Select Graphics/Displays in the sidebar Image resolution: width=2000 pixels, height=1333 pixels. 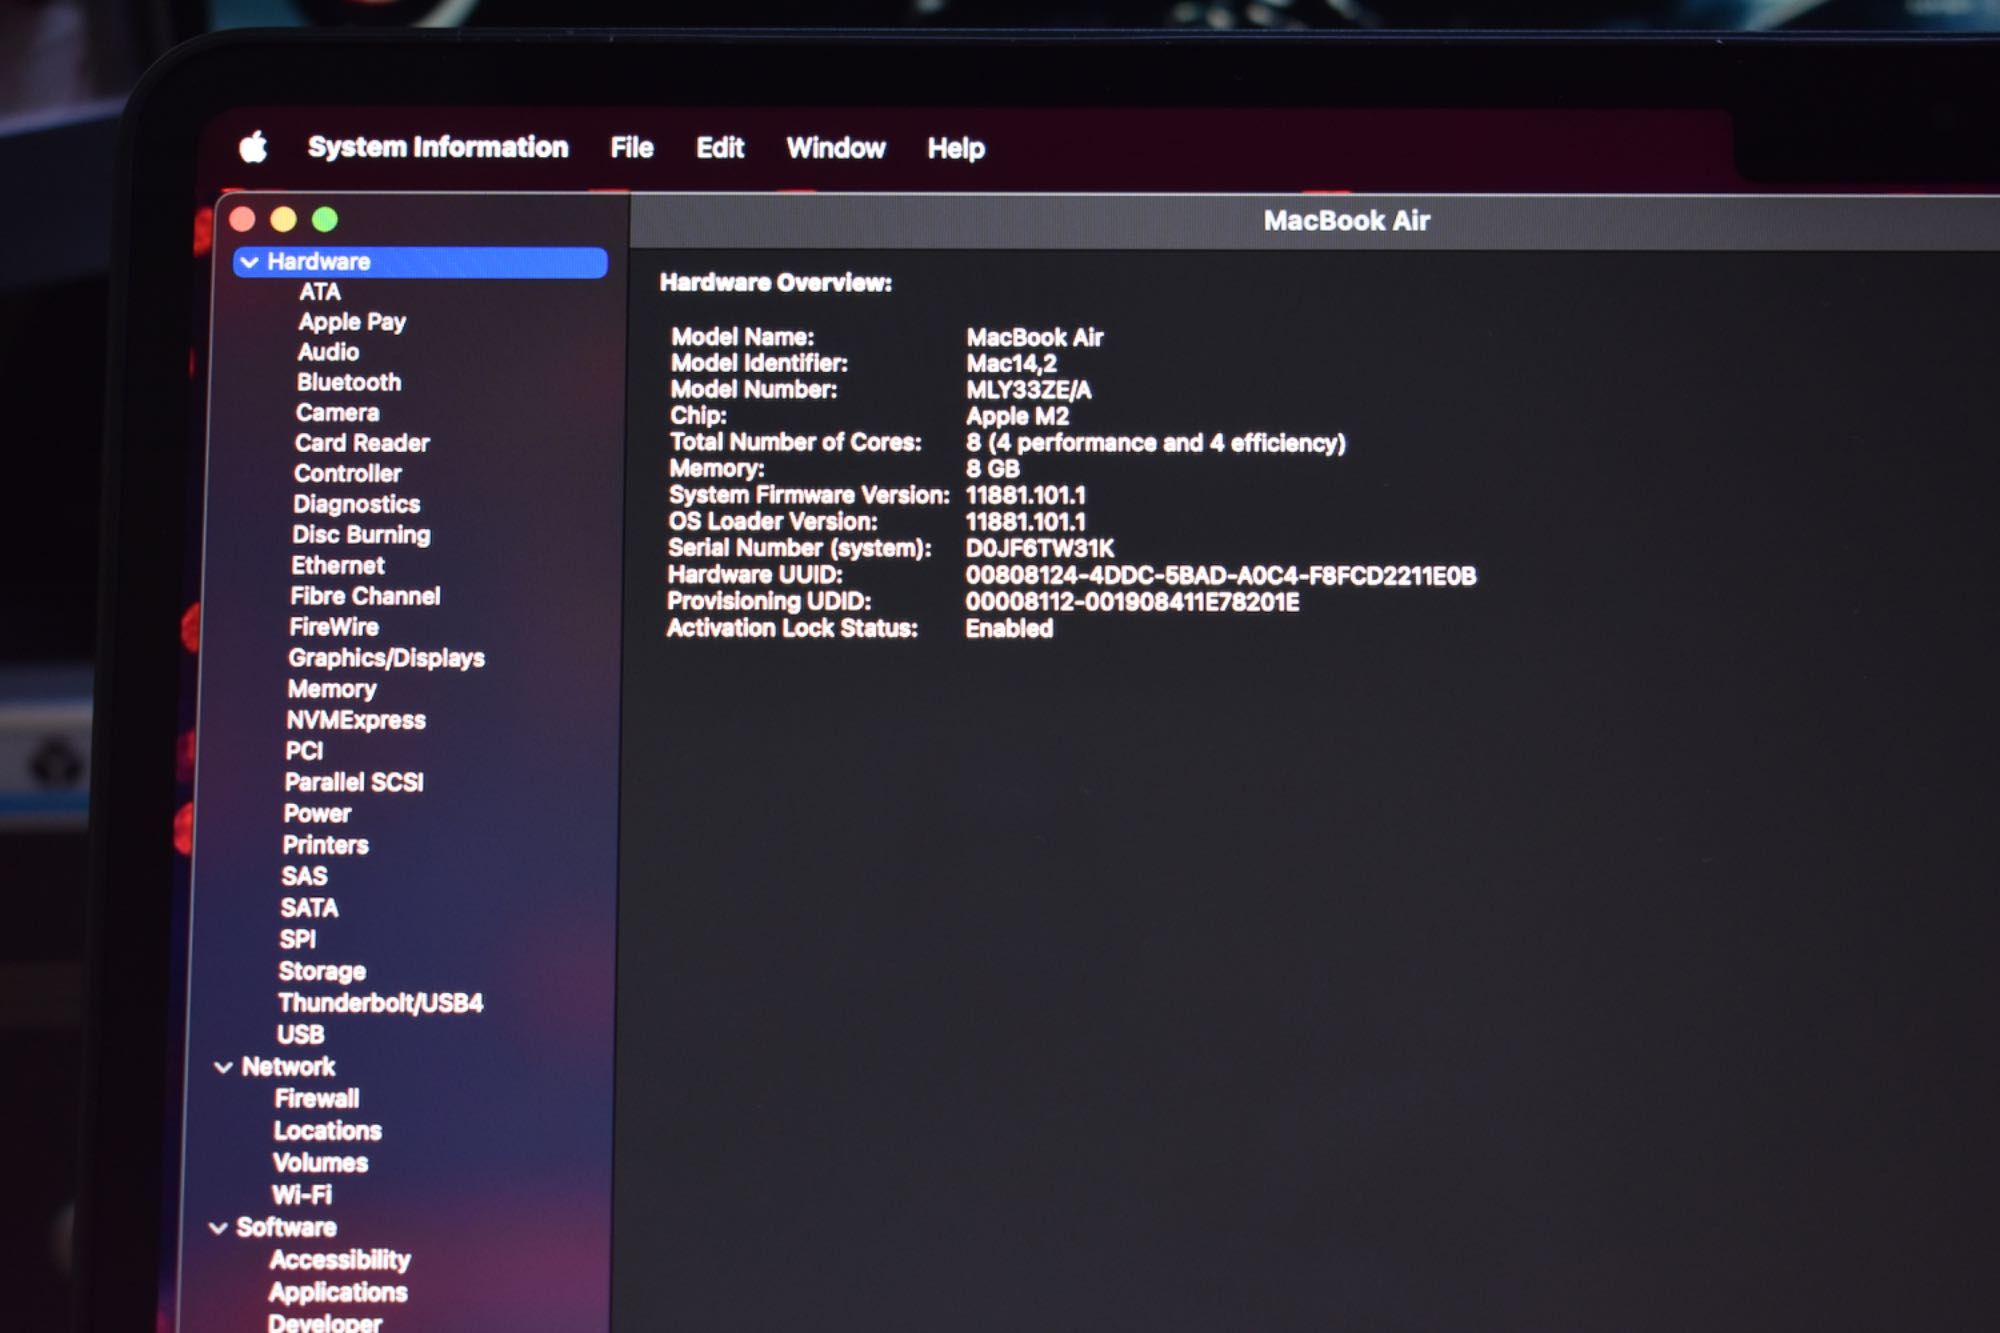click(386, 658)
